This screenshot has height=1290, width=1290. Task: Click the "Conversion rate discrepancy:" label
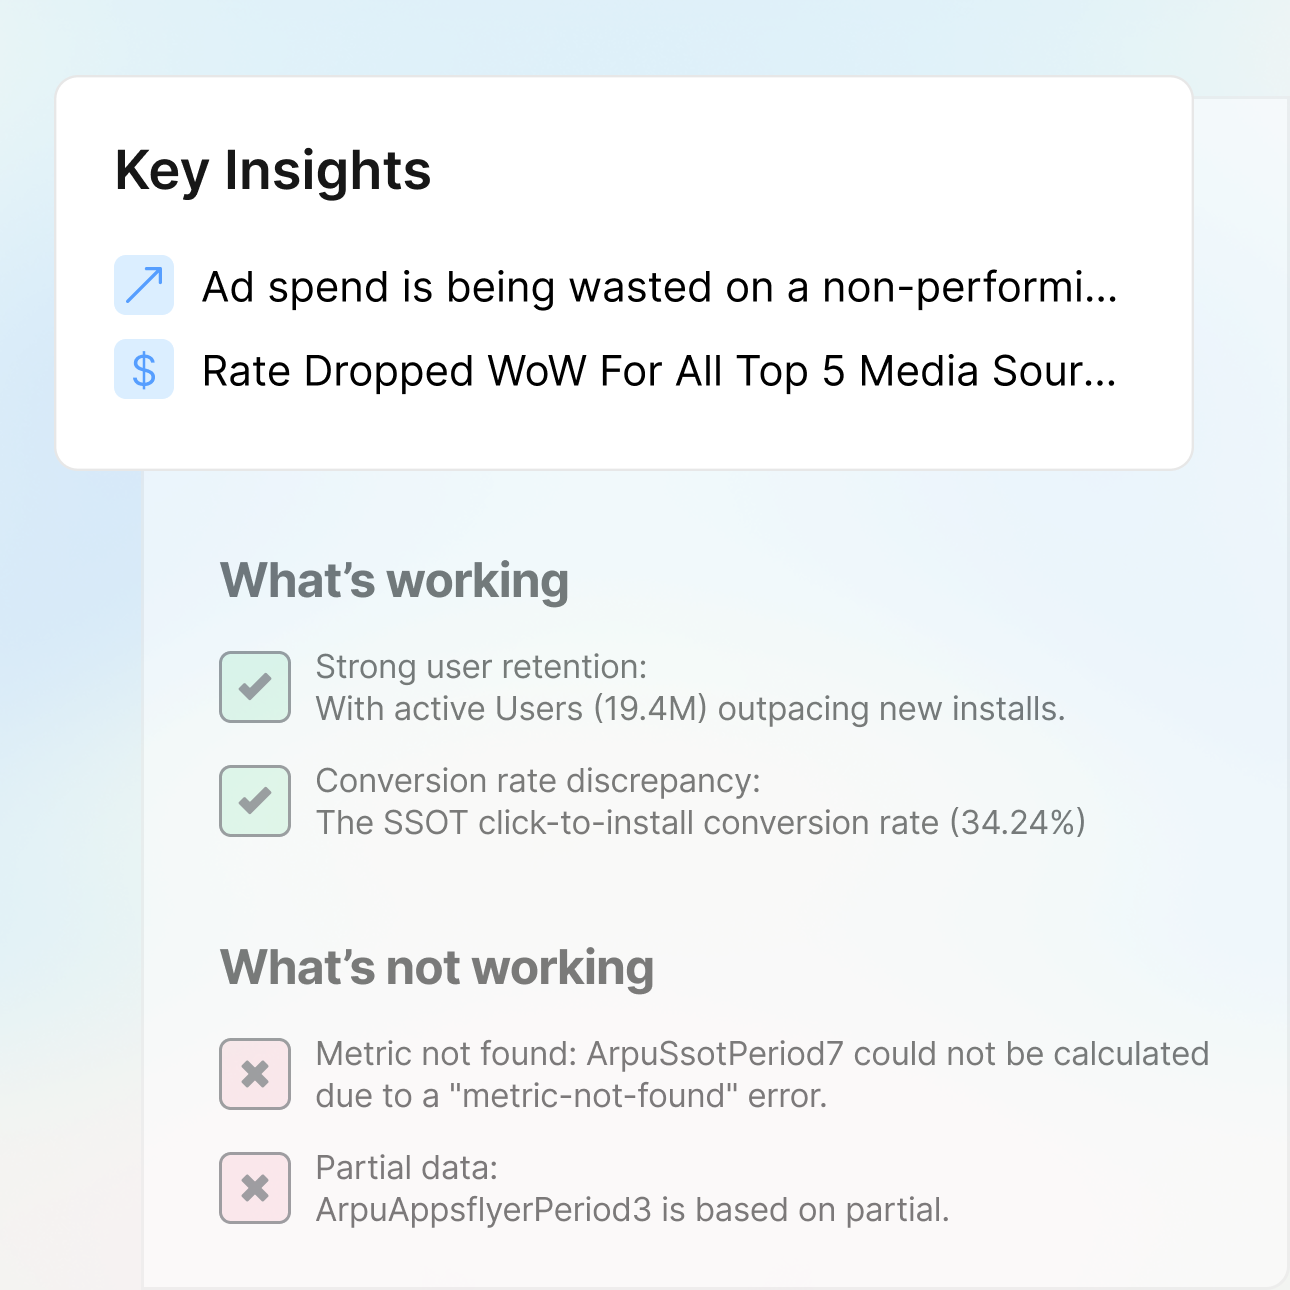[x=538, y=780]
